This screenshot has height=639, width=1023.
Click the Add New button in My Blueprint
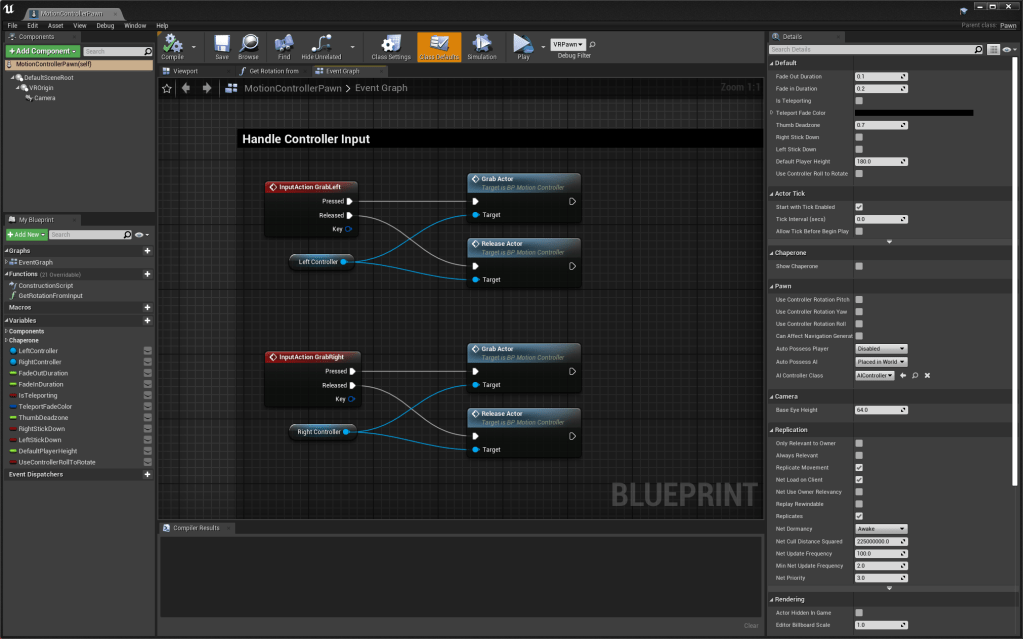click(x=26, y=234)
